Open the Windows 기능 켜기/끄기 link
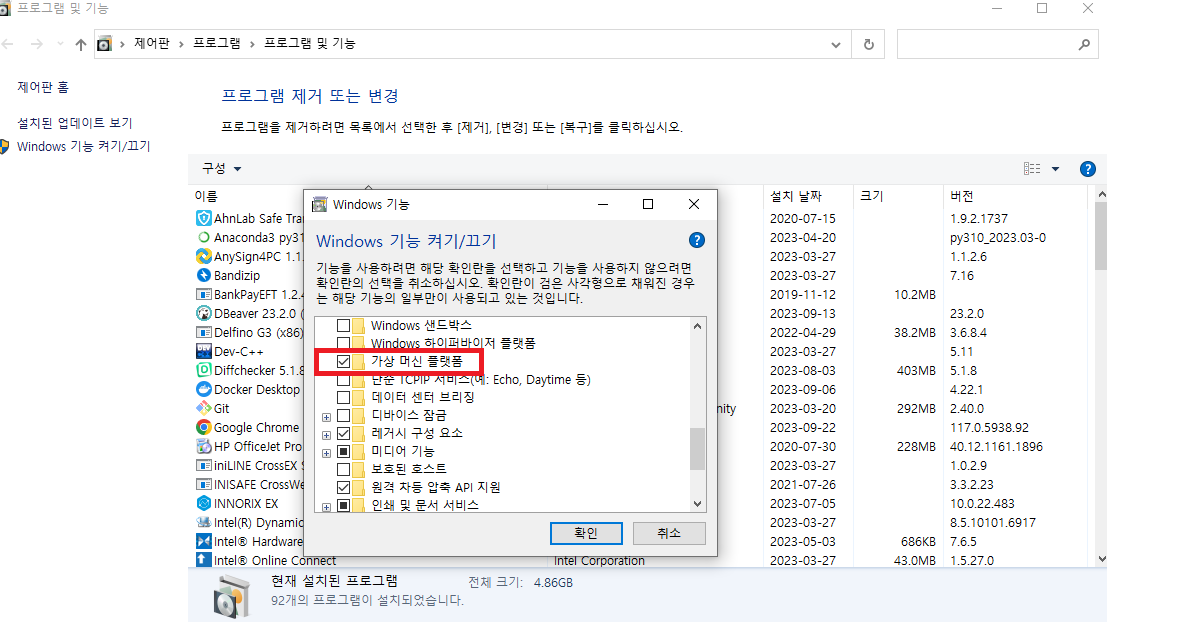1197x622 pixels. tap(83, 147)
